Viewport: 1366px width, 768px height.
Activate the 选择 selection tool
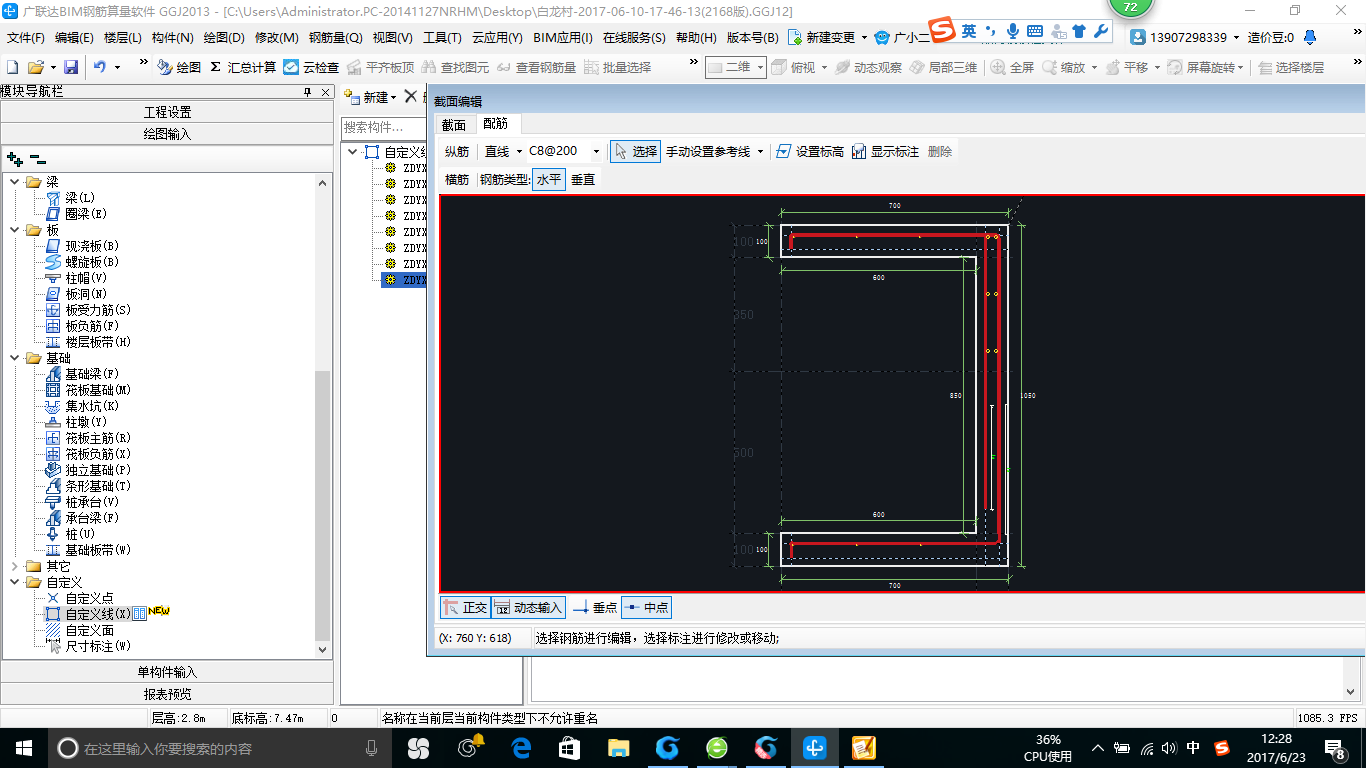635,151
